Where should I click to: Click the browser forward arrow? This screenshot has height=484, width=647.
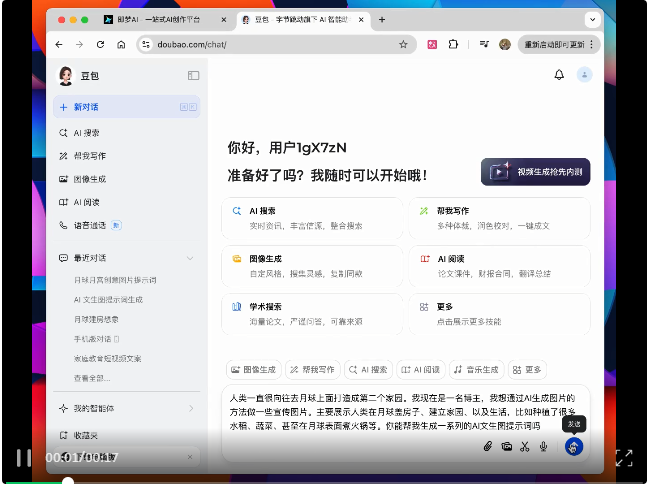coord(79,45)
